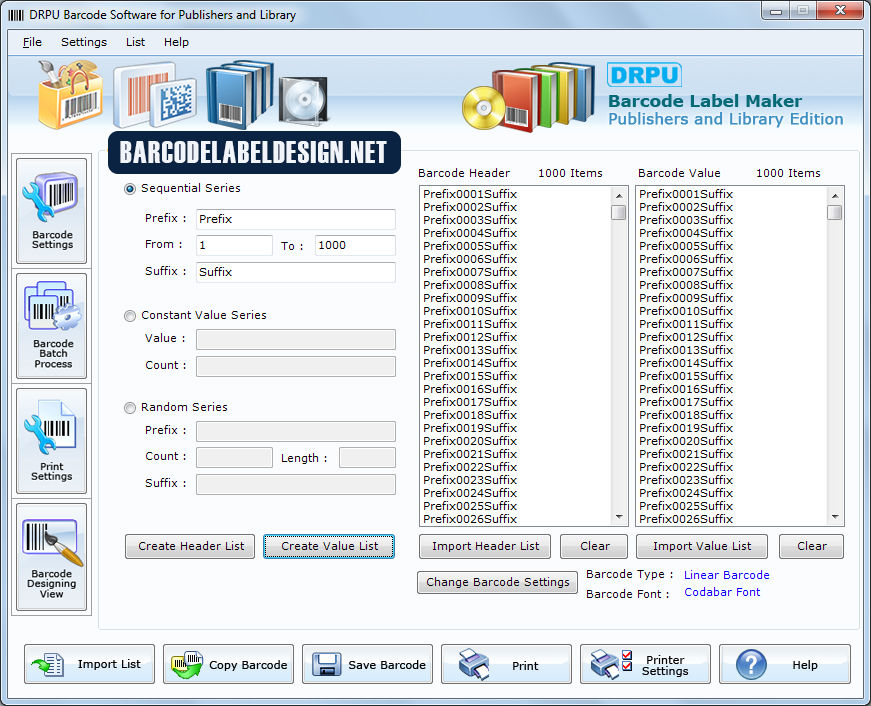Select the Sequential Series radio button

pos(129,189)
